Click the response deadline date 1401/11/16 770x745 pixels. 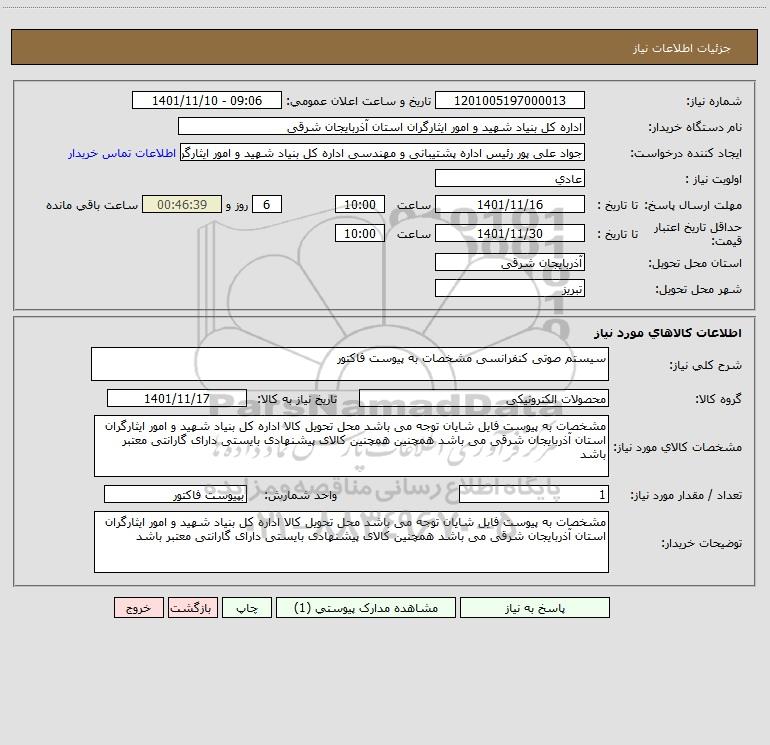(510, 205)
